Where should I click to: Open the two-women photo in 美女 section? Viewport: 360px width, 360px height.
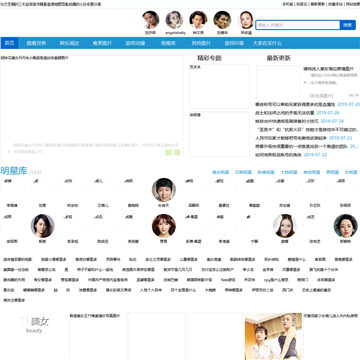pos(273,336)
